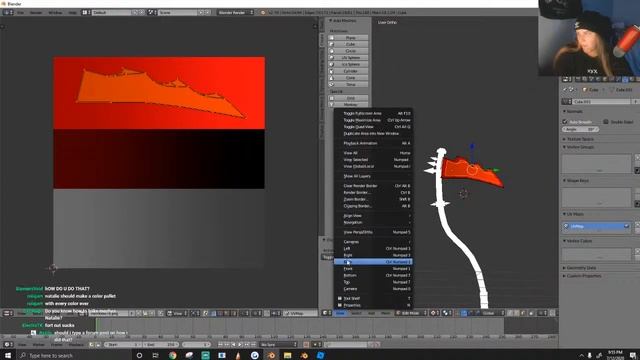Viewport: 640px width, 360px height.
Task: Toggle Auto Smooth checkbox
Action: point(565,122)
